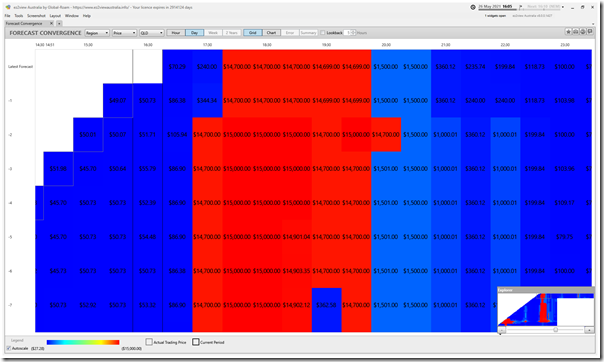Toggle the Autoscale checkbox in legend
Viewport: 604px width, 362px height.
[x=8, y=348]
